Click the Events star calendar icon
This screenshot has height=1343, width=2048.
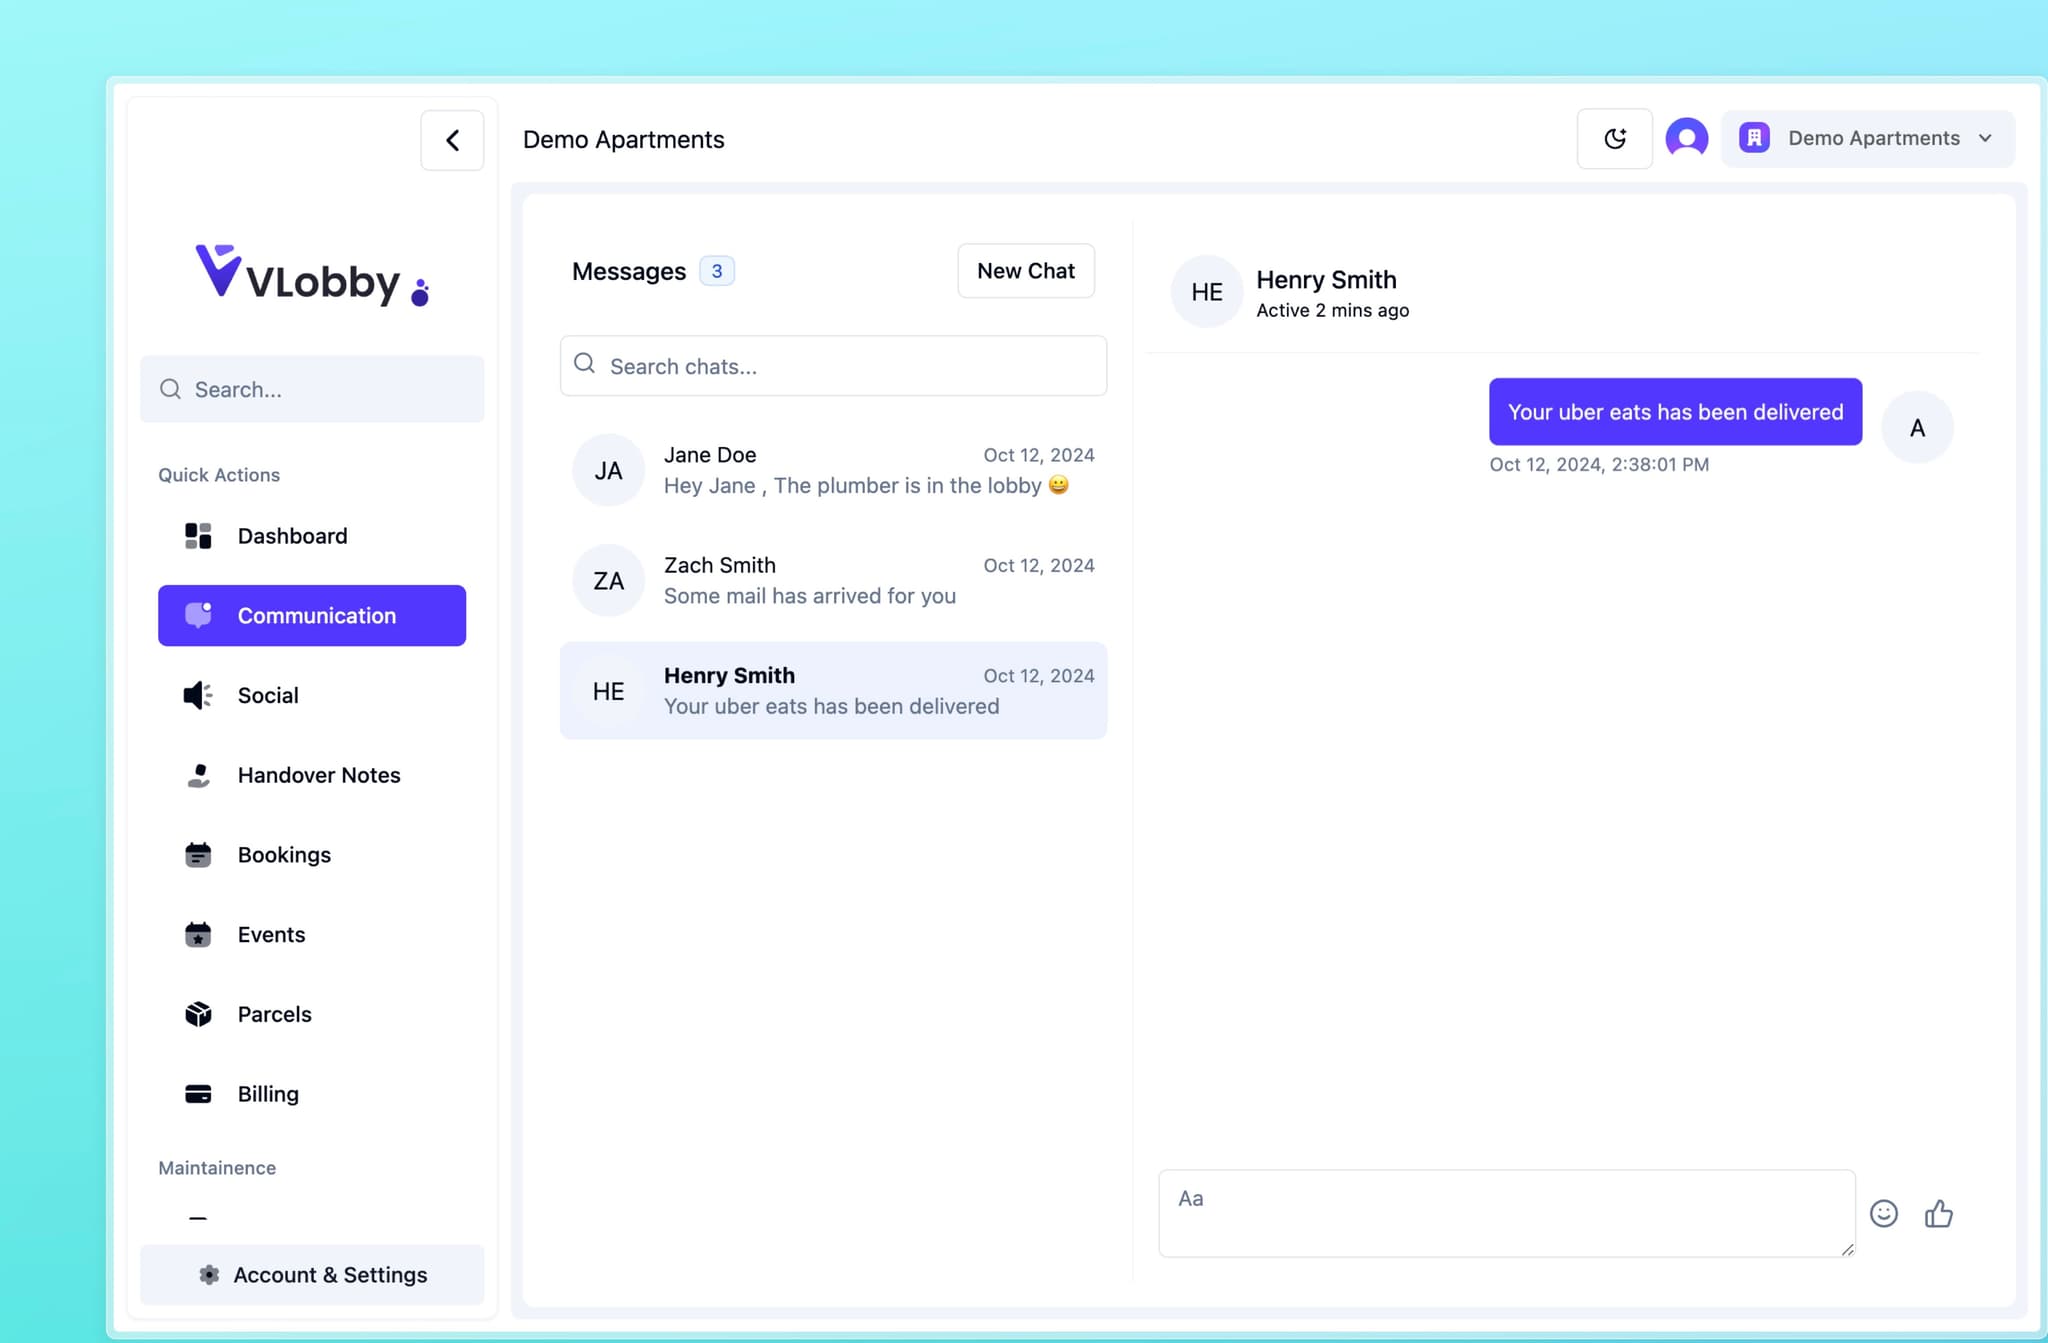(x=198, y=934)
